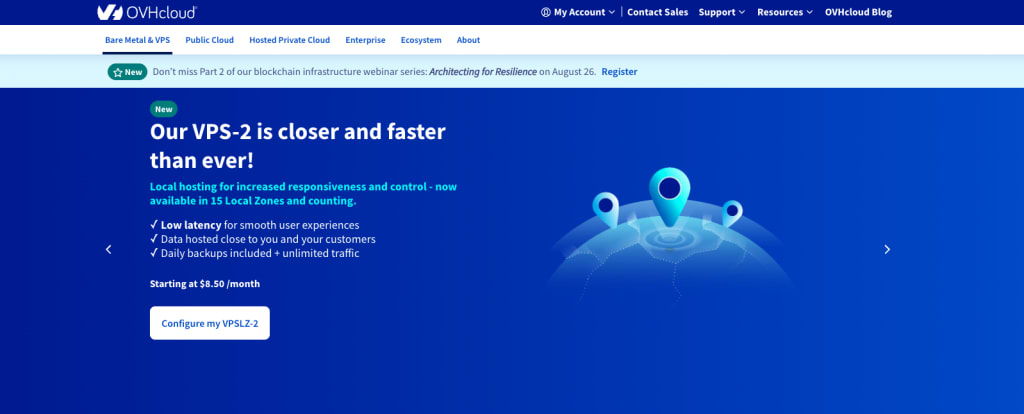Click the 'Starting at $8.50 /month' text

coord(205,284)
